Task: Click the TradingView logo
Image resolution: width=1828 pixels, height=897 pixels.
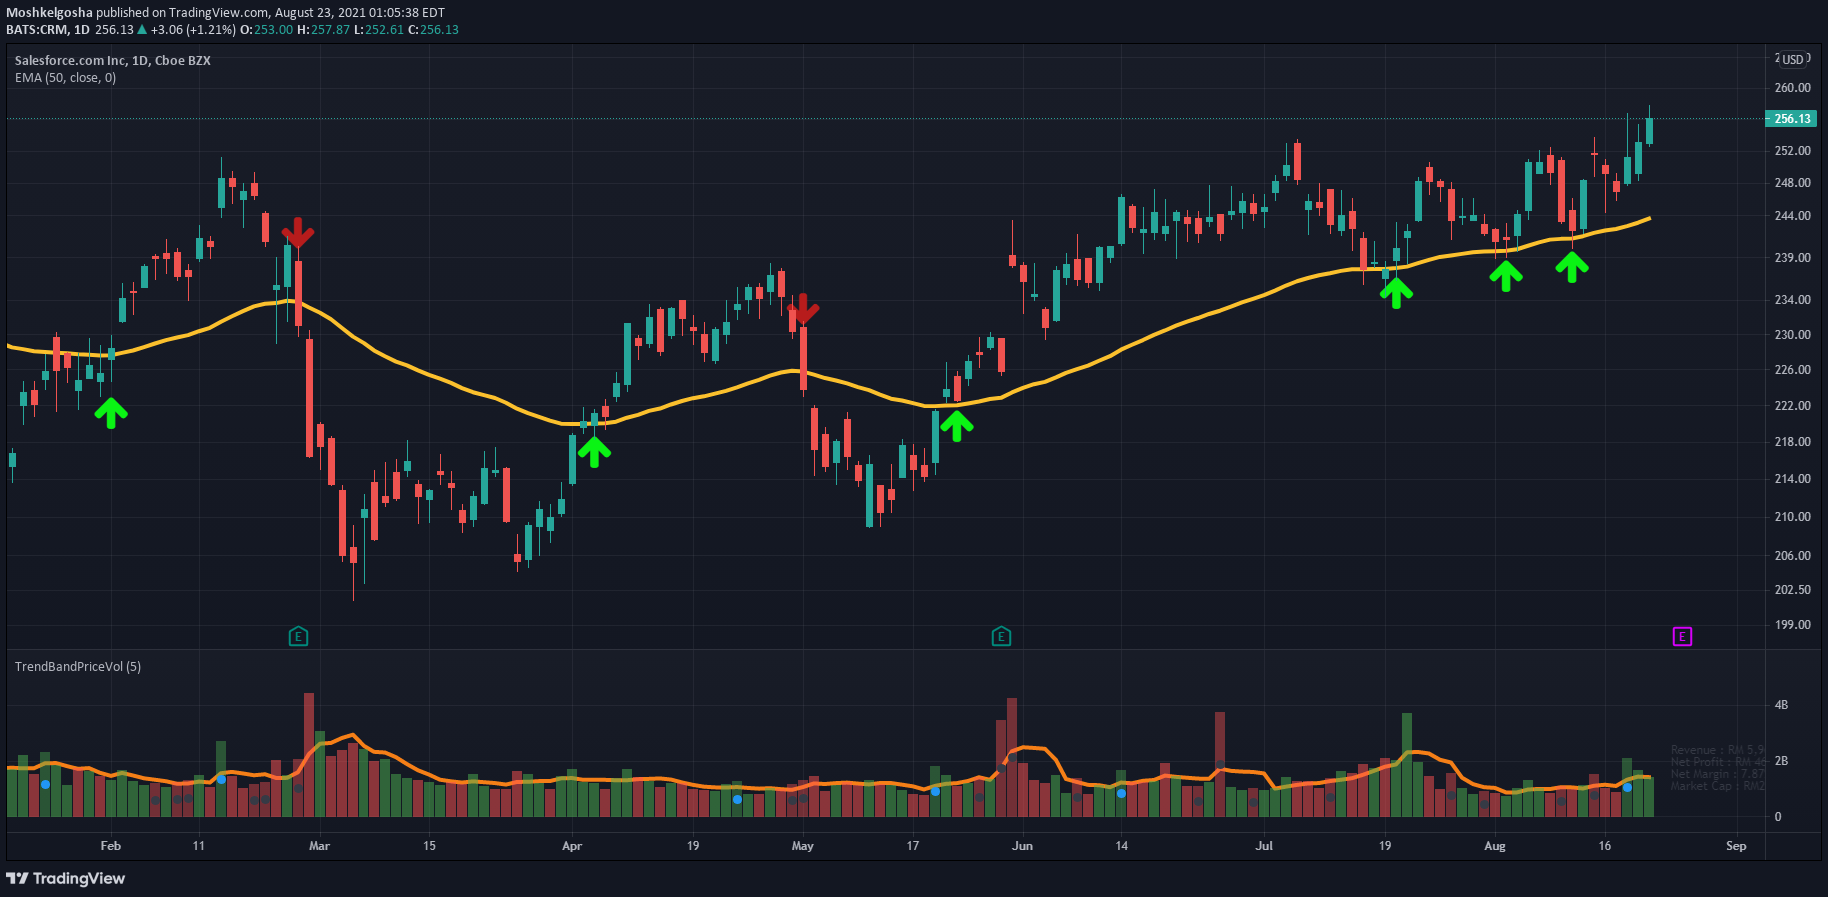Action: tap(66, 878)
